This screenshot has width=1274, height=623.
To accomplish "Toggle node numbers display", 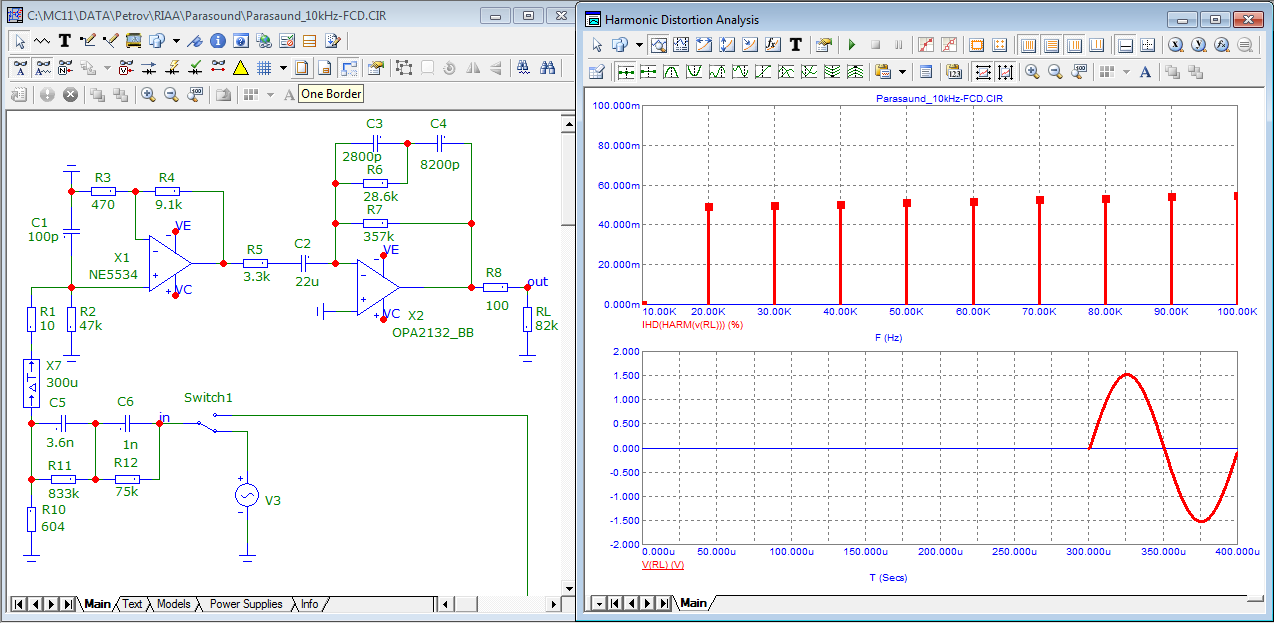I will (x=66, y=68).
